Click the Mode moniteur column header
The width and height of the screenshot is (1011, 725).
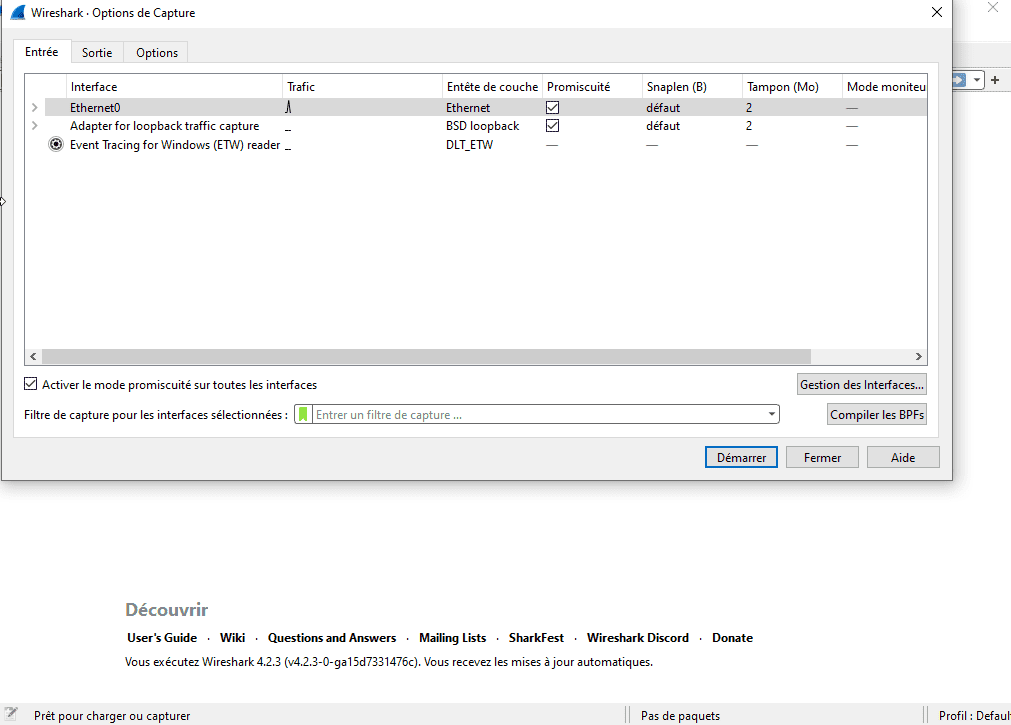click(x=885, y=86)
